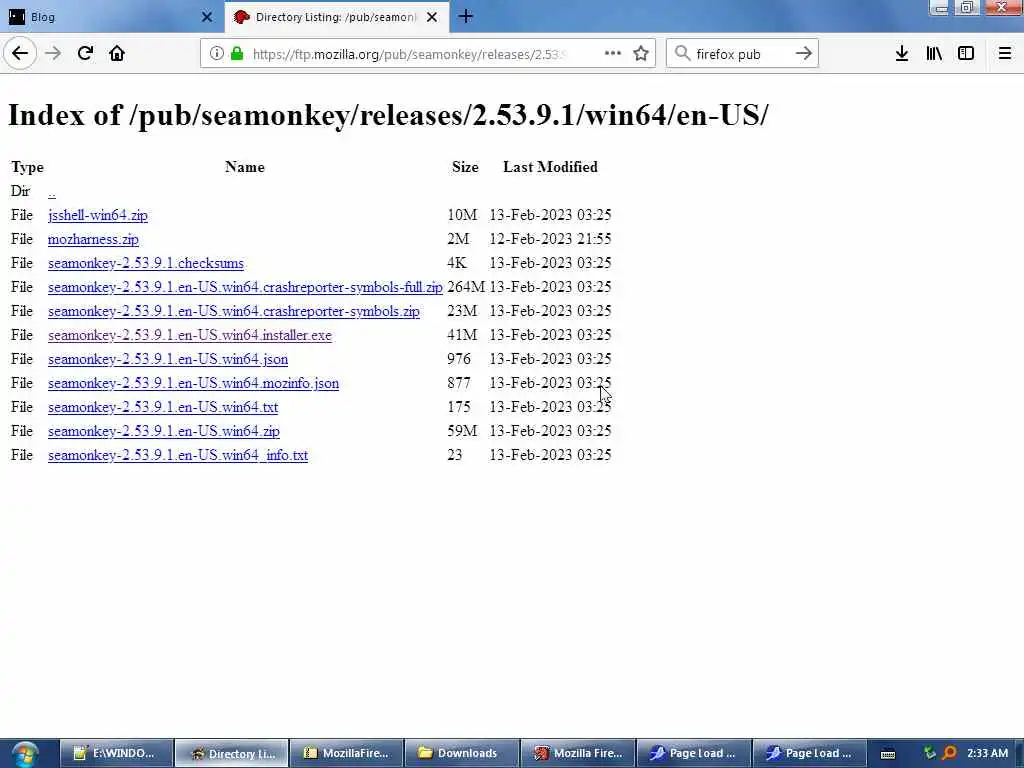The width and height of the screenshot is (1024, 768).
Task: Bookmark this page with the star
Action: click(641, 53)
